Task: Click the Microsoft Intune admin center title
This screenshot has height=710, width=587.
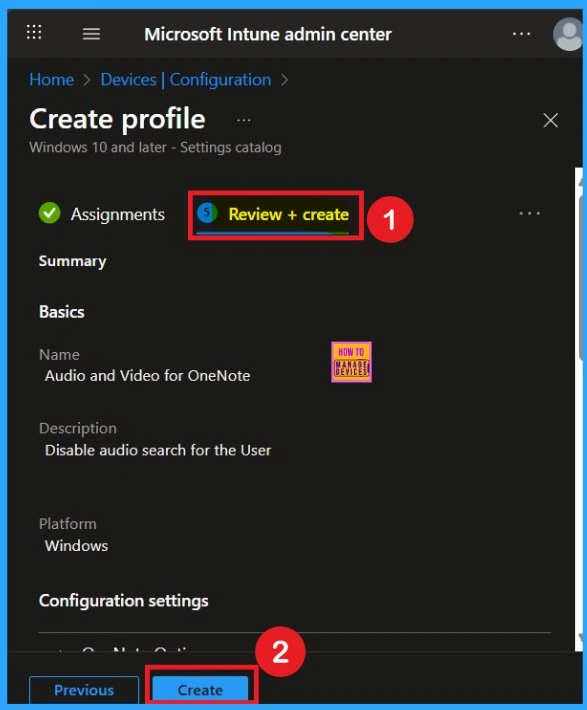Action: tap(268, 34)
